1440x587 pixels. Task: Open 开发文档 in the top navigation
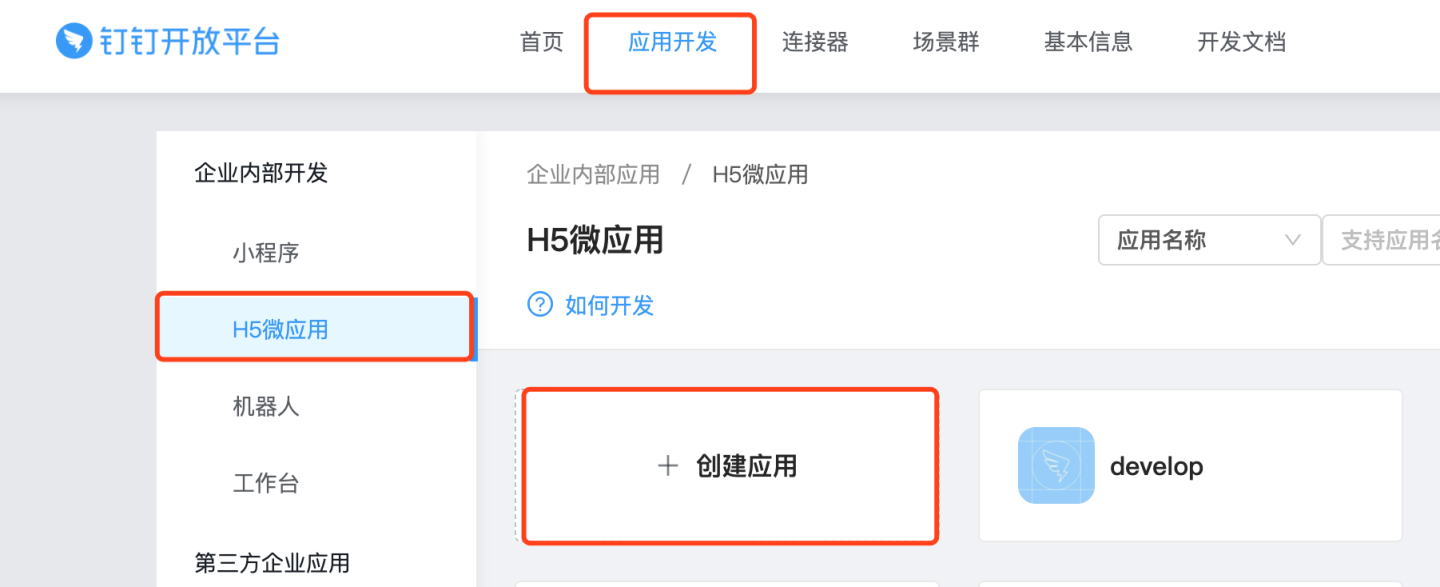[1241, 42]
